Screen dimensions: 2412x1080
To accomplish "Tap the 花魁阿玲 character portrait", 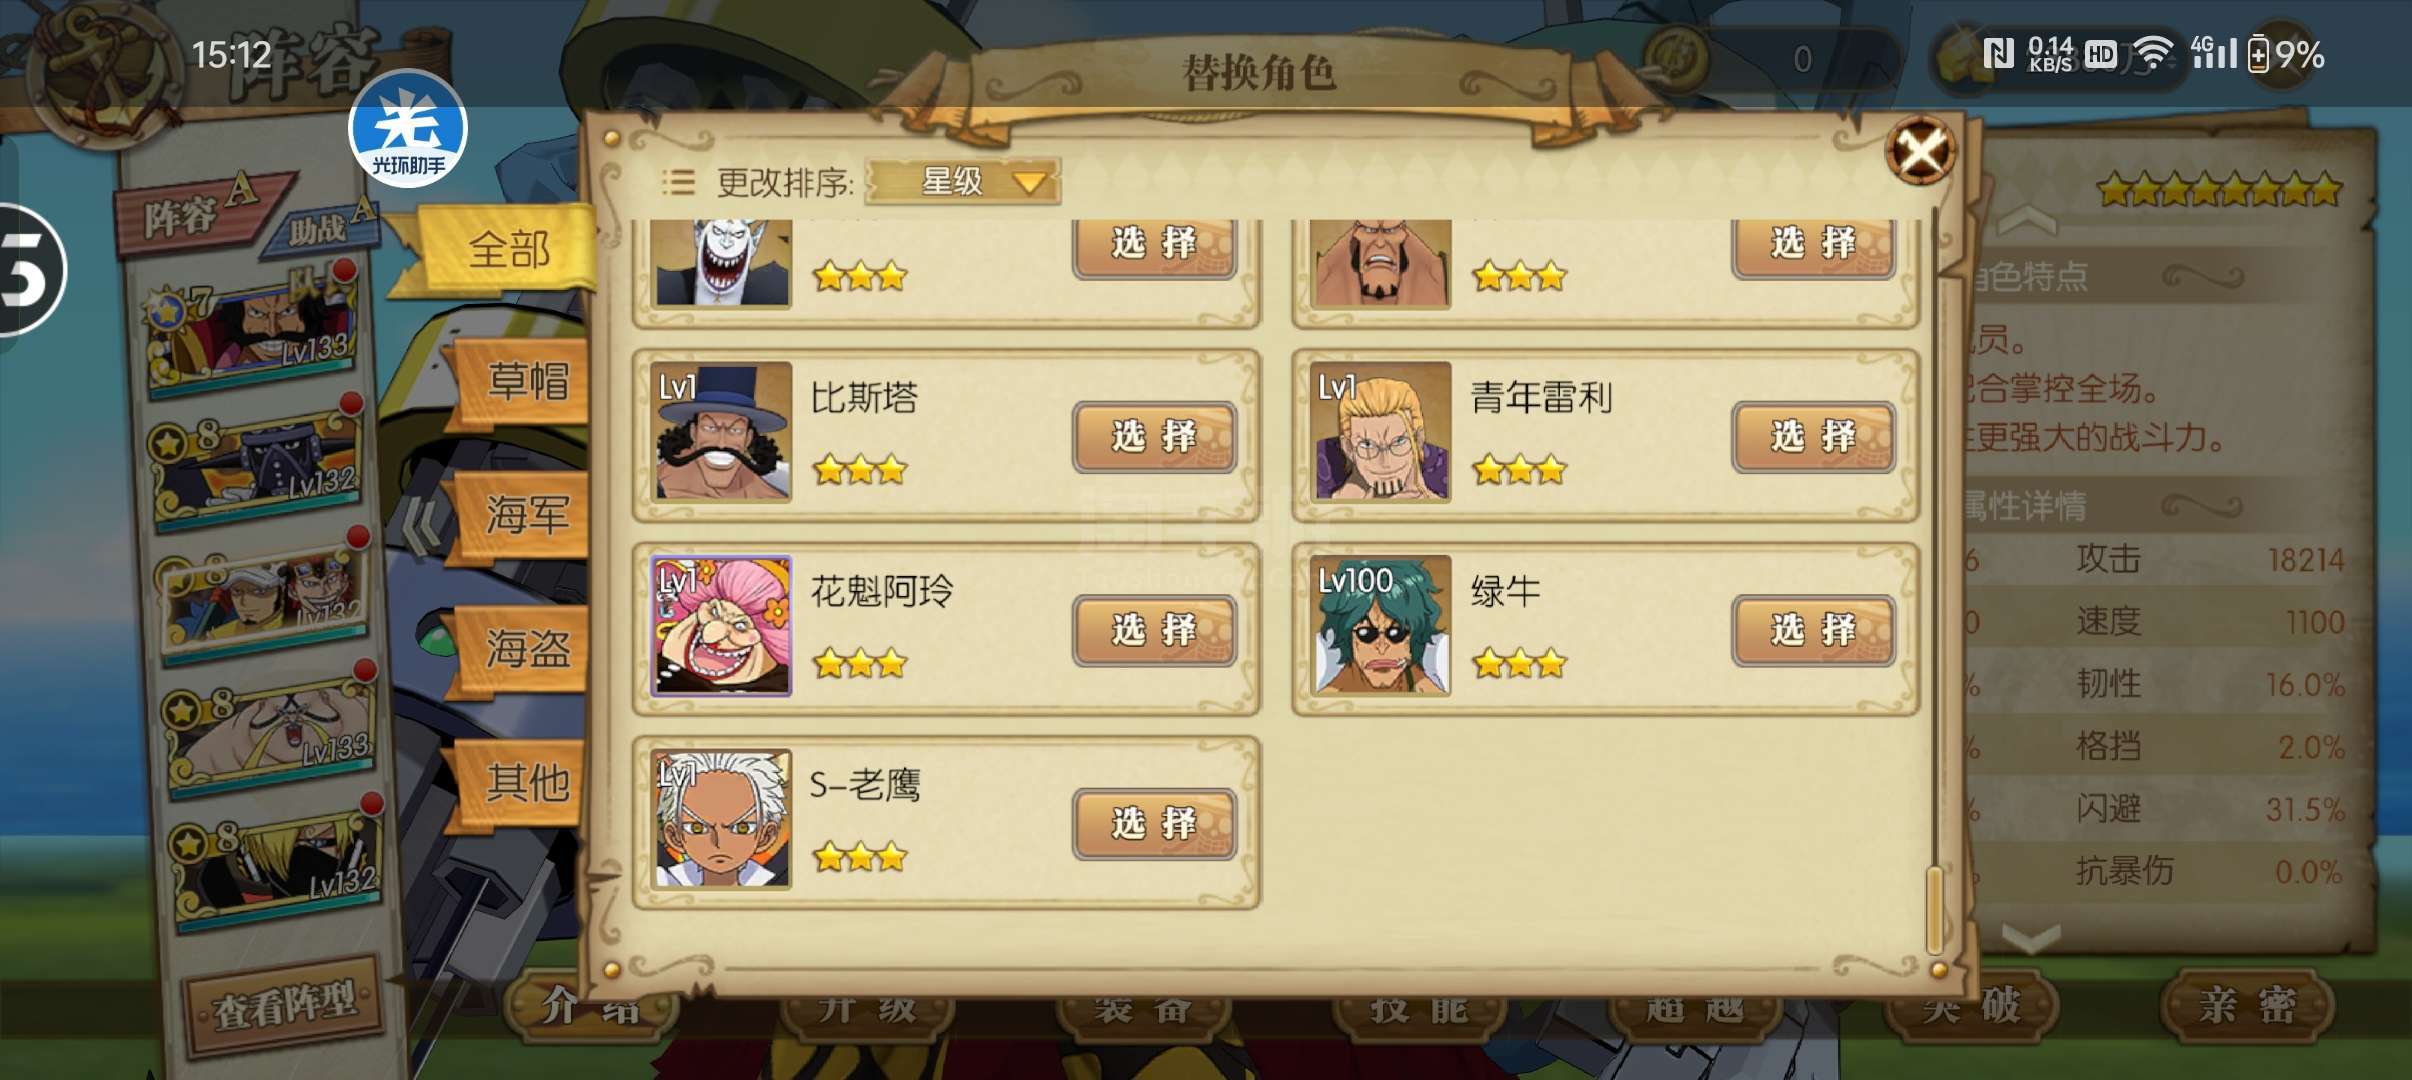I will 721,626.
